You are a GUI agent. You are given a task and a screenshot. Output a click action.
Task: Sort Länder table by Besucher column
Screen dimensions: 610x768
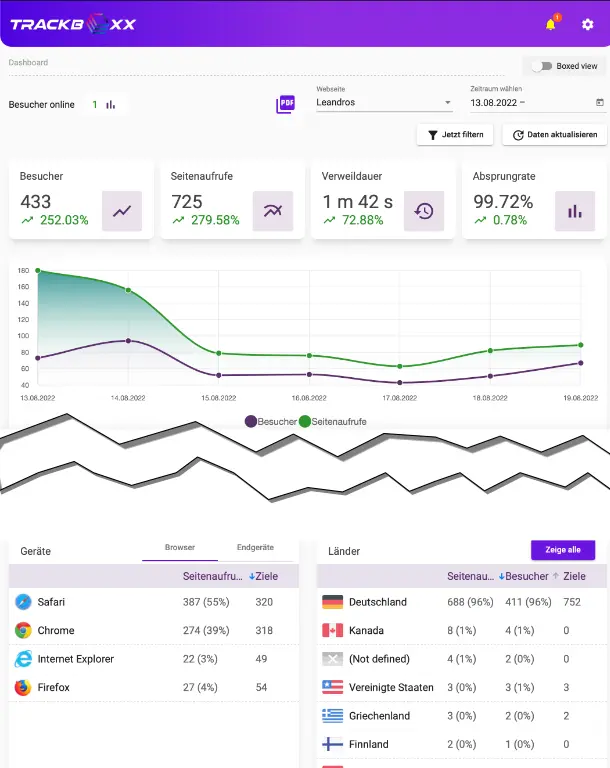[x=526, y=576]
